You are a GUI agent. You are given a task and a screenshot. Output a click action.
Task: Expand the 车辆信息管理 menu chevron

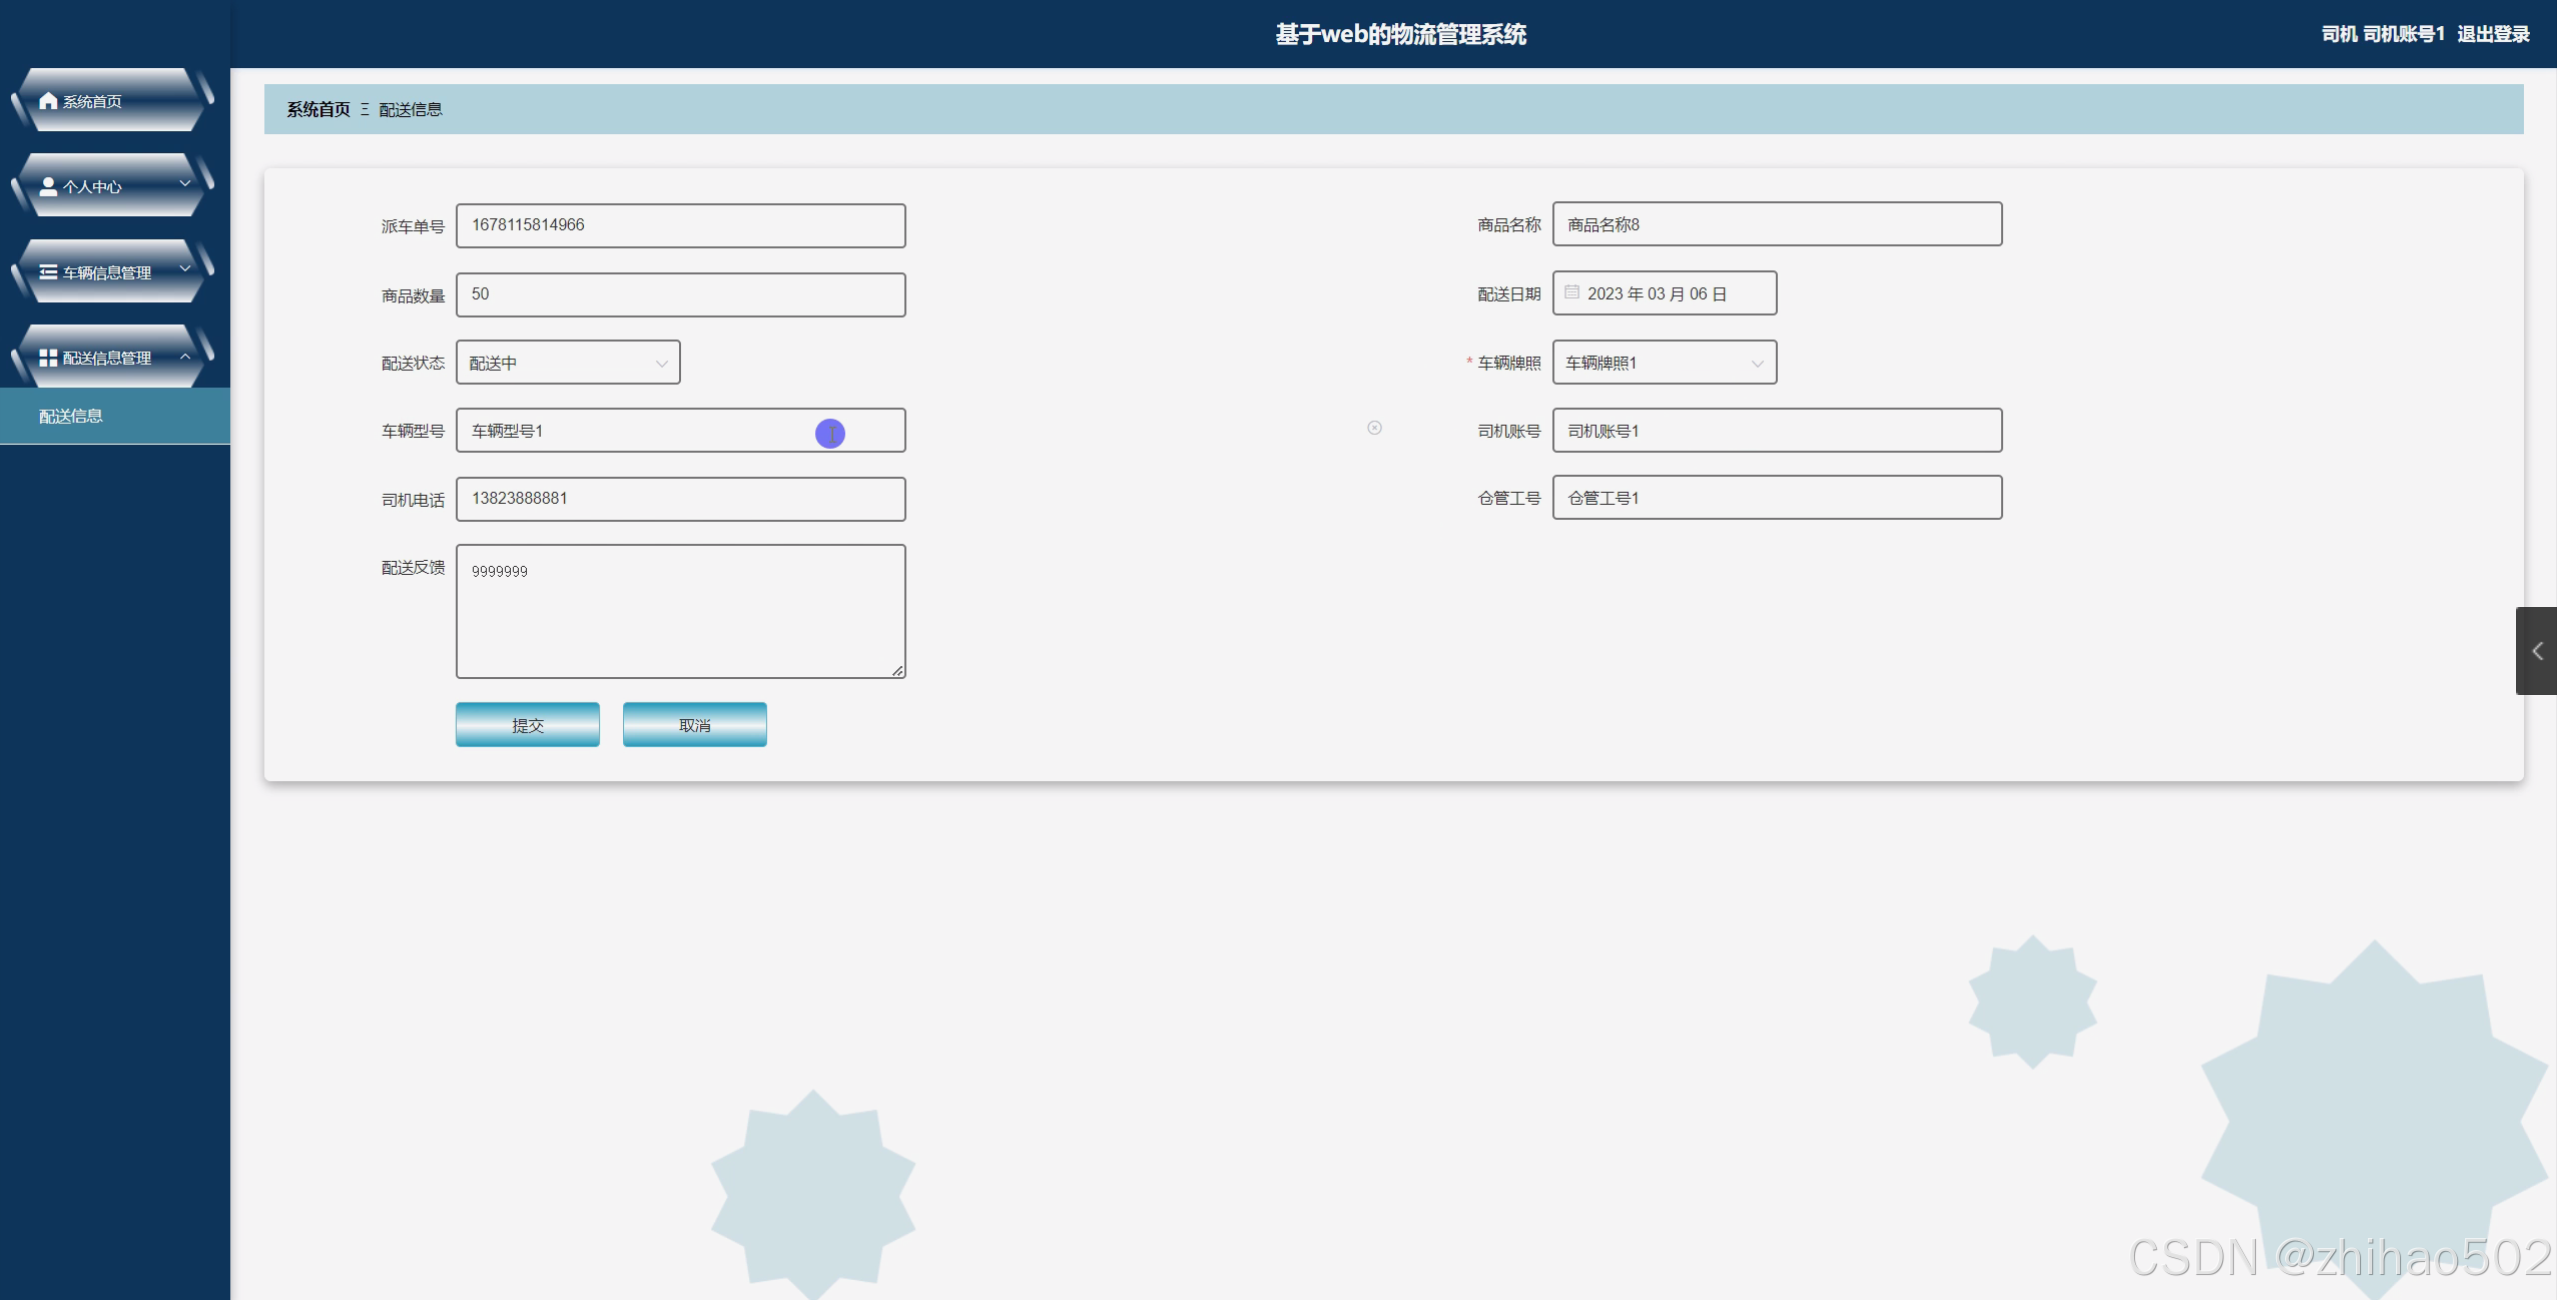185,269
